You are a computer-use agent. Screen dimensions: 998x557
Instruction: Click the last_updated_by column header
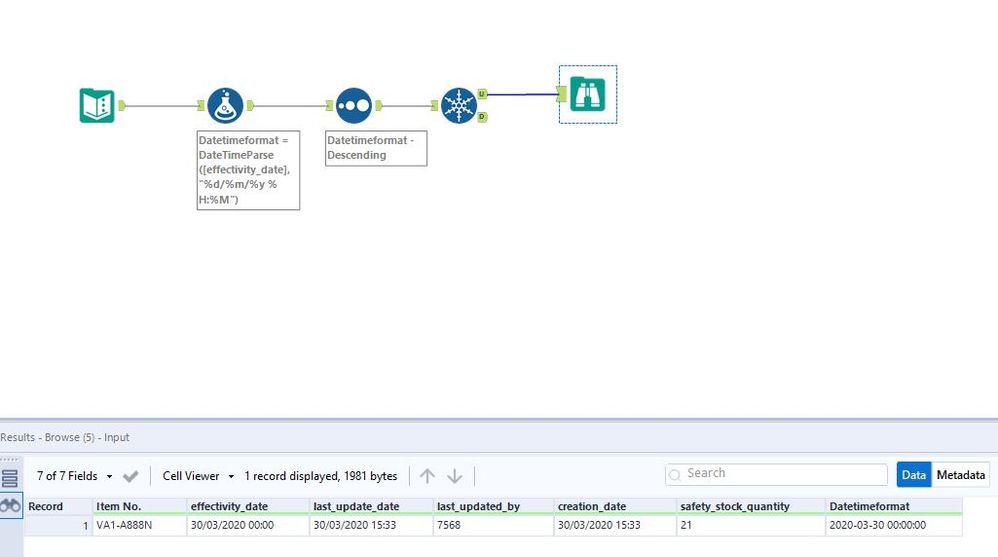(x=493, y=507)
